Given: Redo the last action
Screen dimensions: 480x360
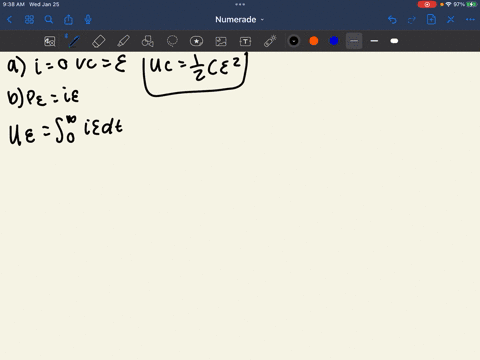Looking at the screenshot, I should click(x=412, y=20).
